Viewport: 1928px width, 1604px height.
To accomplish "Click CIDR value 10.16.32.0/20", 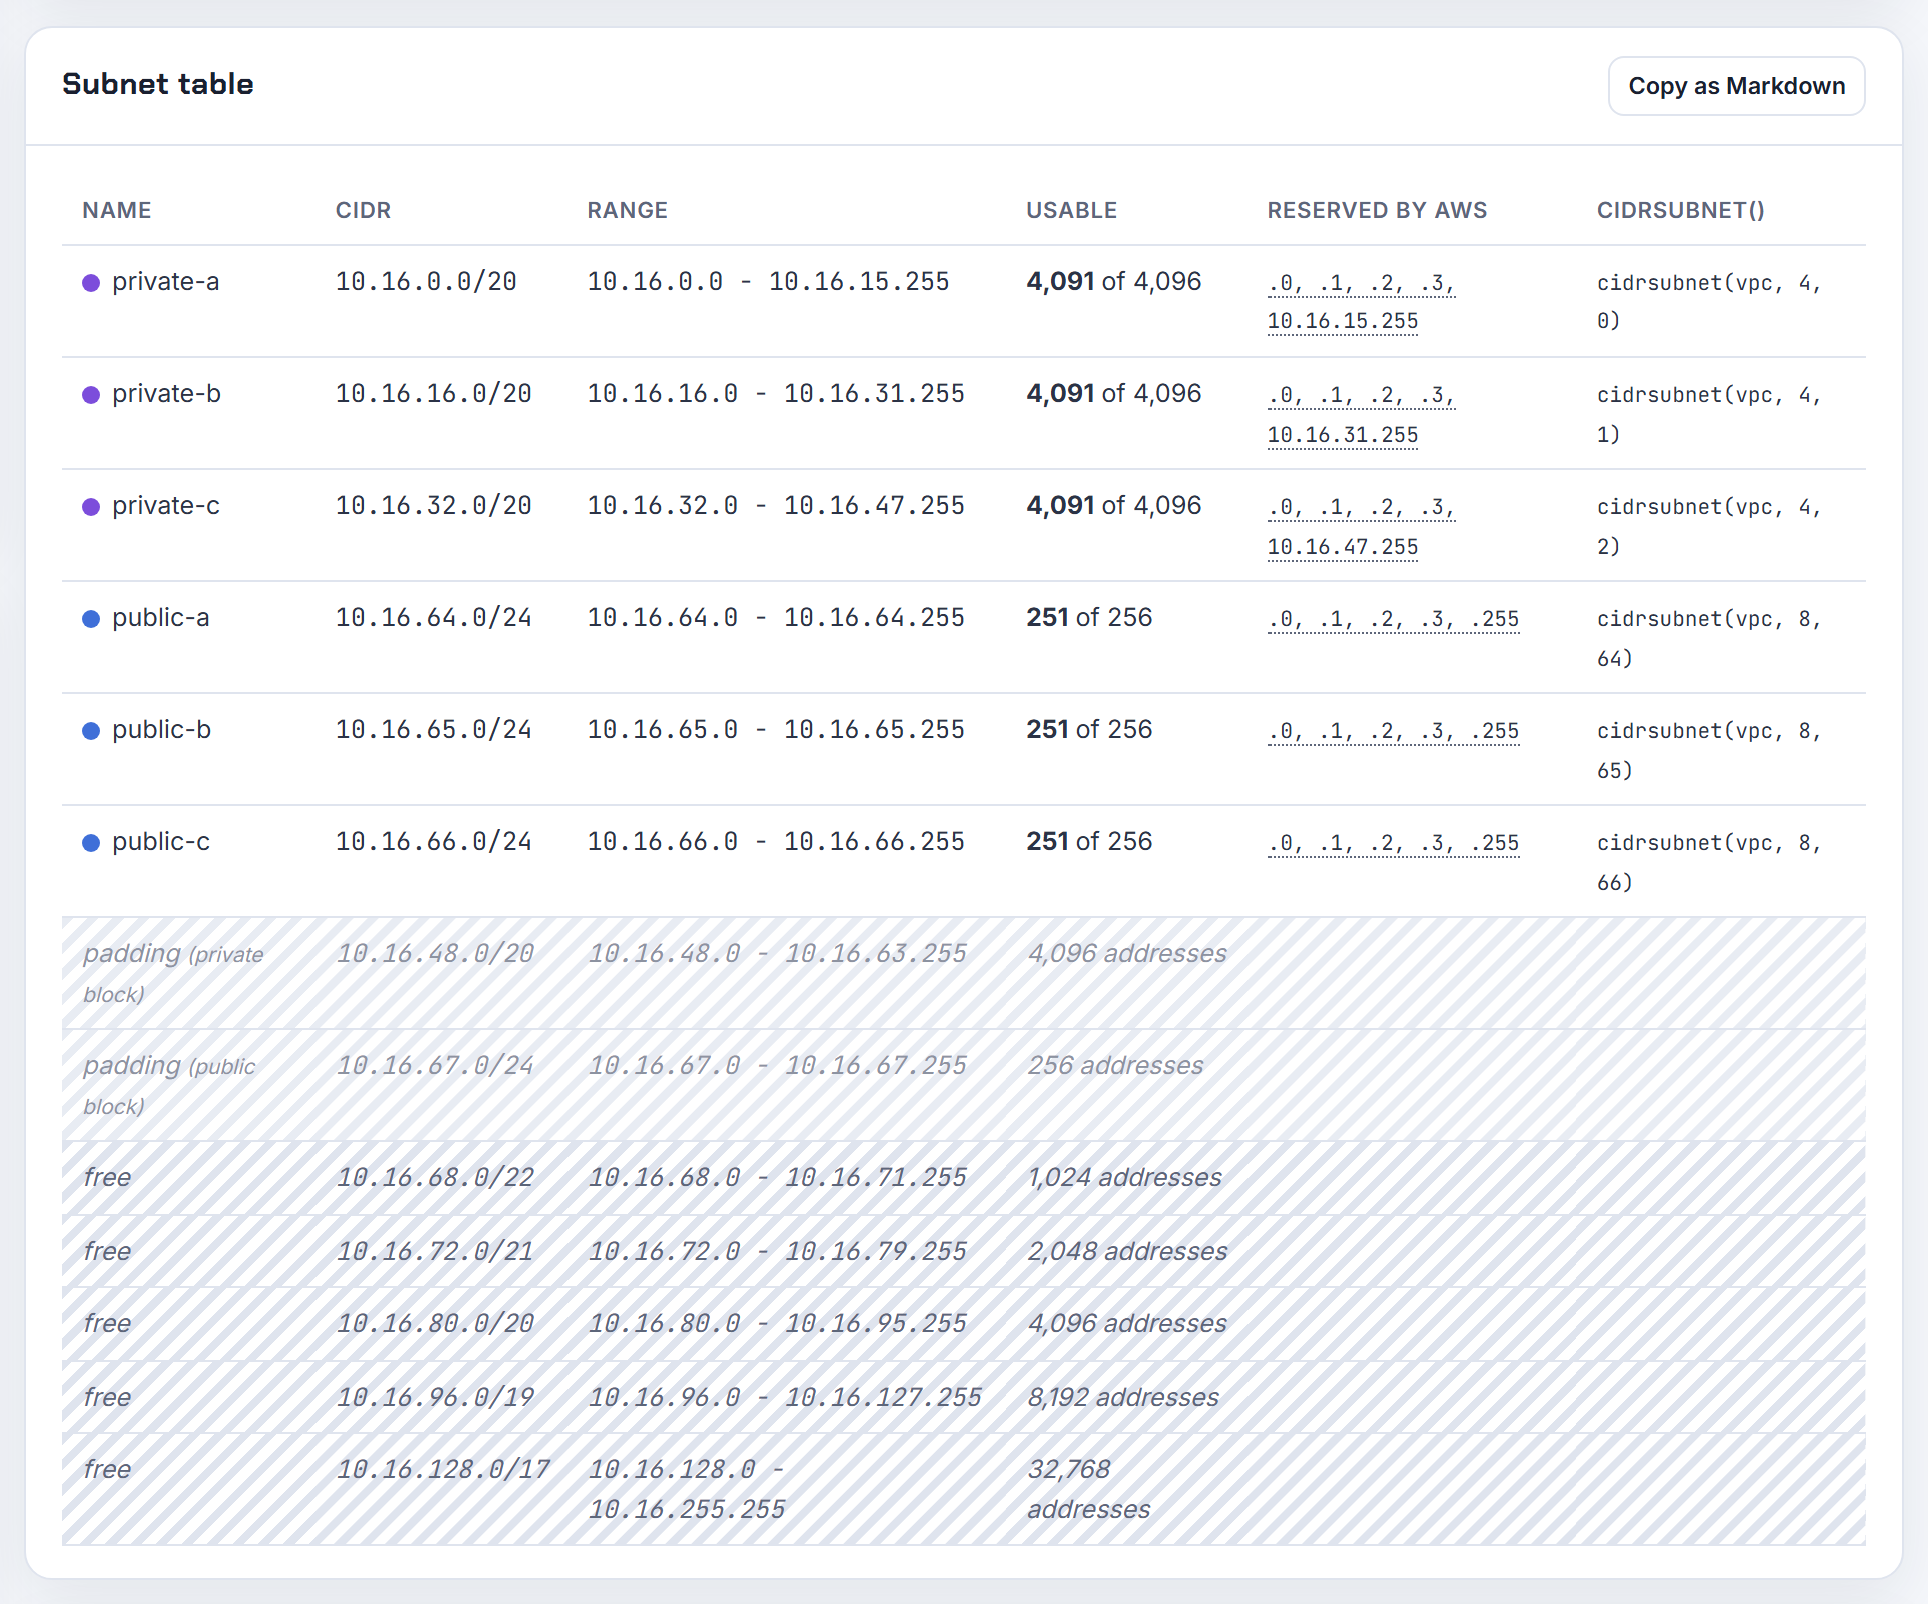I will pos(433,506).
